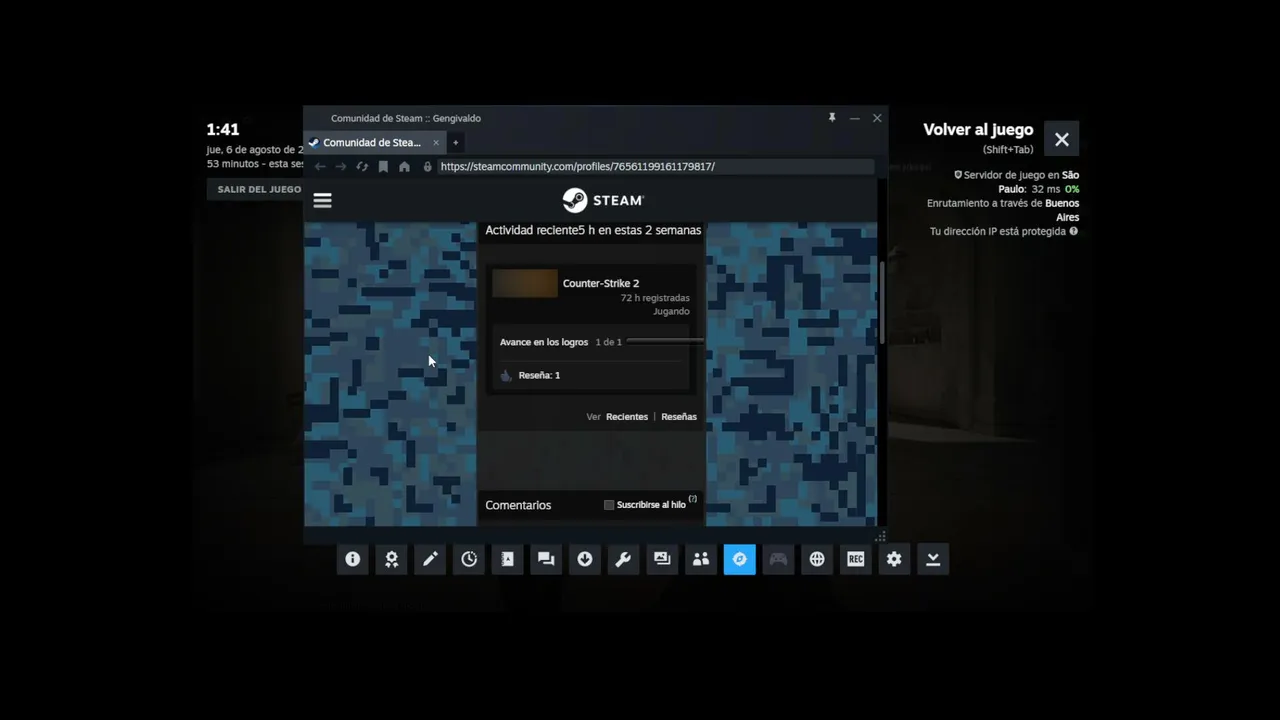Image resolution: width=1280 pixels, height=720 pixels.
Task: Minimize the overlay browser window
Action: [x=855, y=118]
